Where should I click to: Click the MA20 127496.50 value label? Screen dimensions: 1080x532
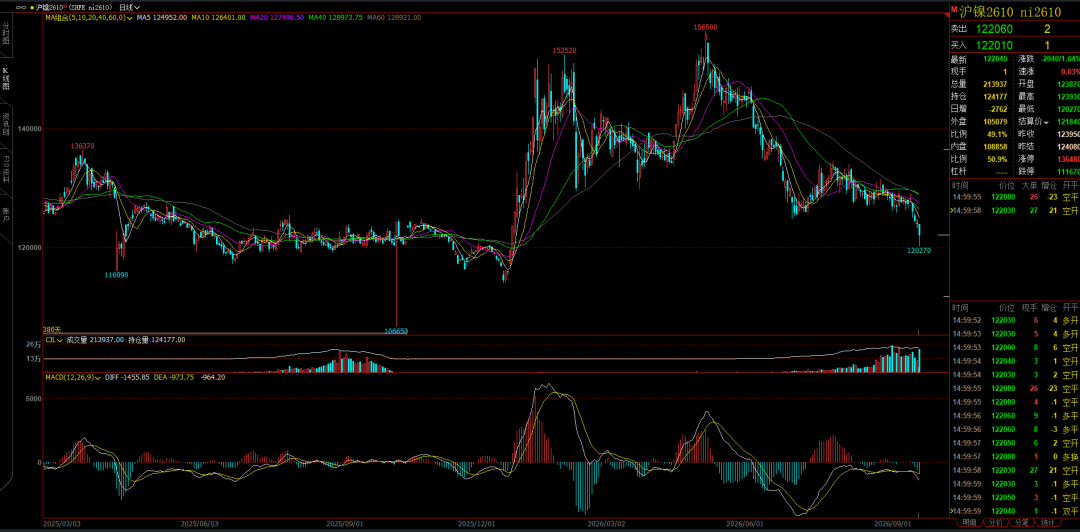pyautogui.click(x=277, y=17)
